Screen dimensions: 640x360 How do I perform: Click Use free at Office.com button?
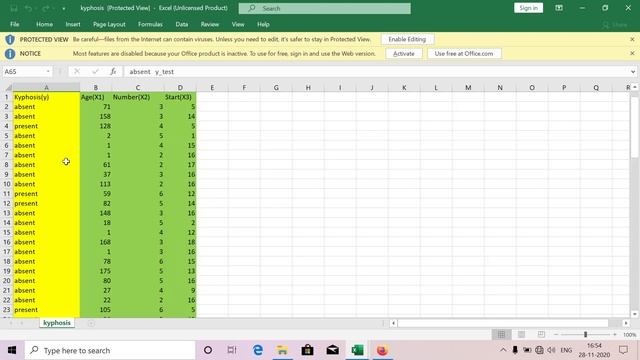(464, 53)
